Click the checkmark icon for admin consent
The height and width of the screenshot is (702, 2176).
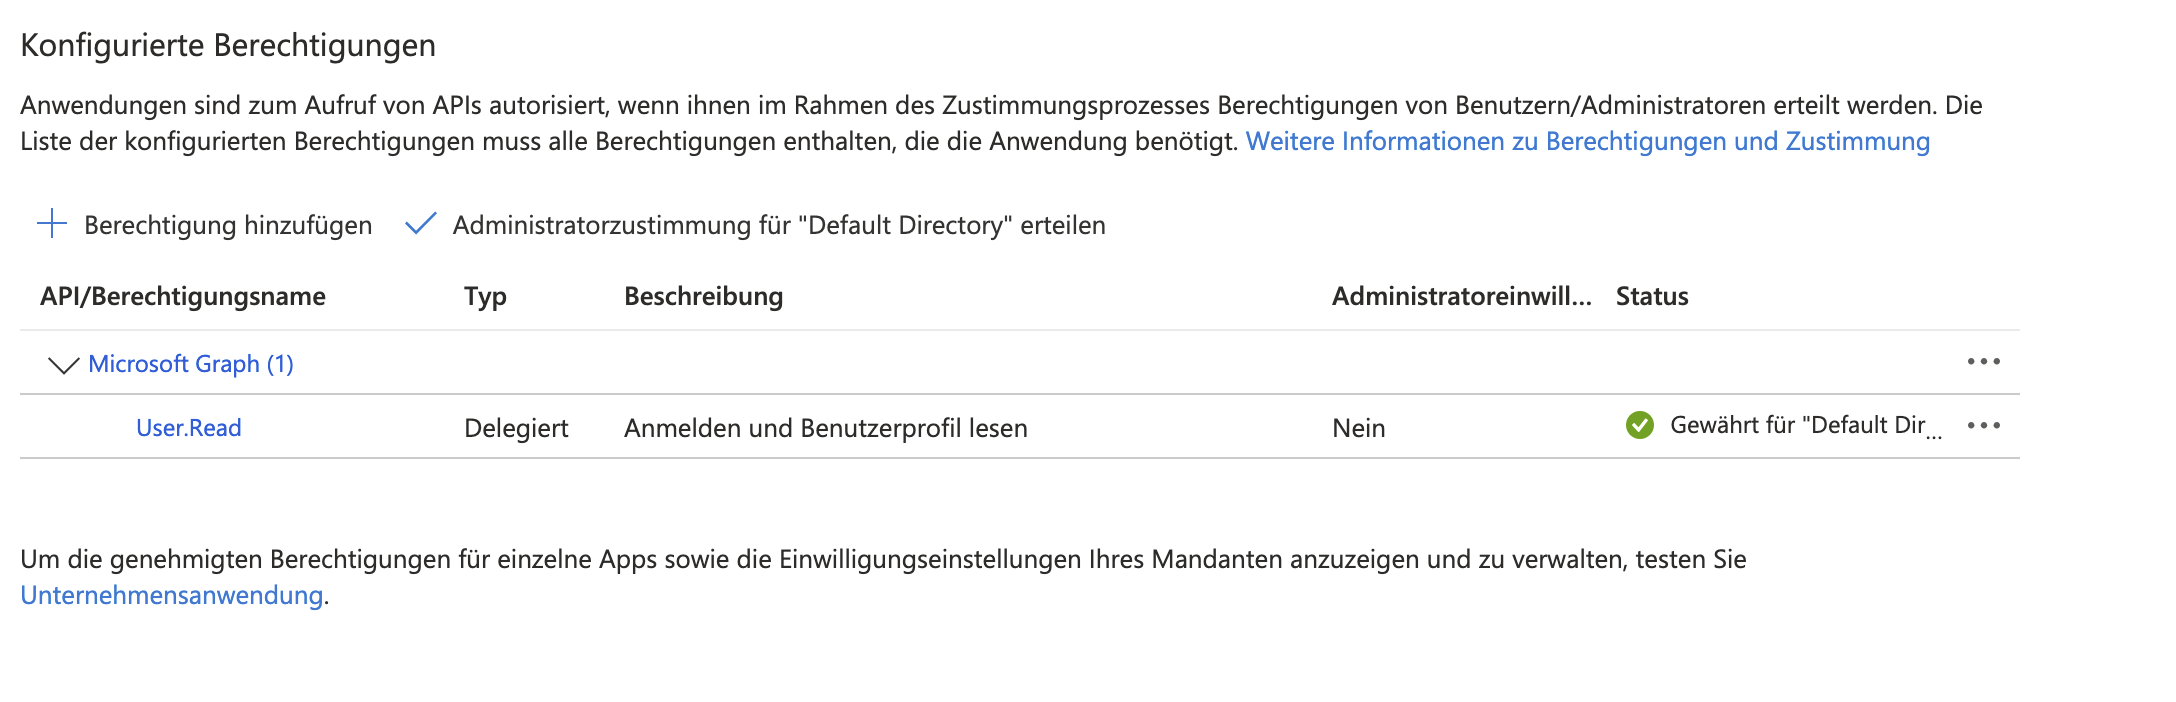click(421, 224)
